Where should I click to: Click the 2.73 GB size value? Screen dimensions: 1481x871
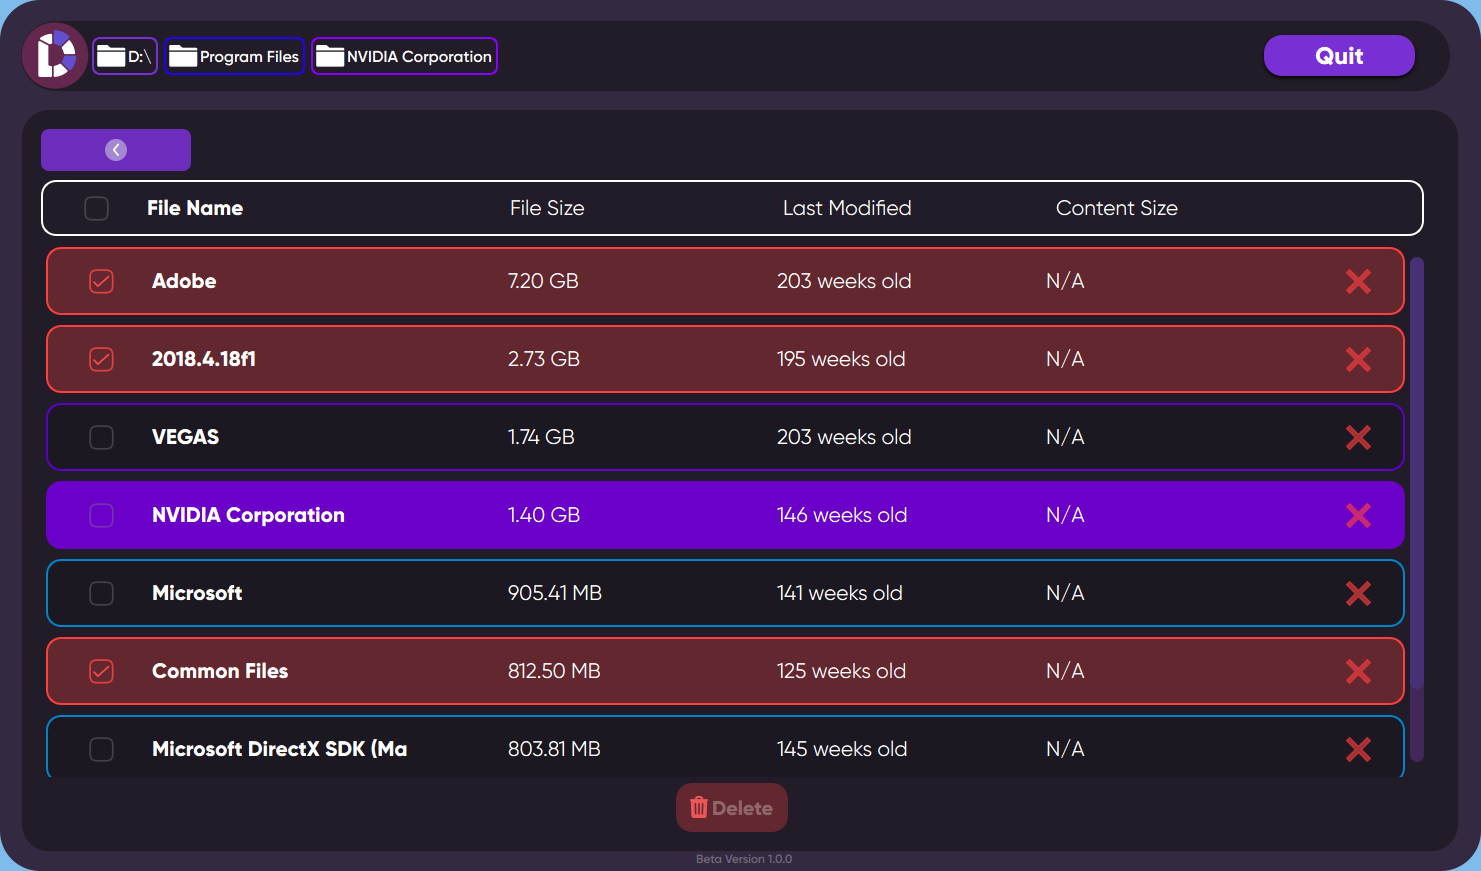[x=544, y=359]
